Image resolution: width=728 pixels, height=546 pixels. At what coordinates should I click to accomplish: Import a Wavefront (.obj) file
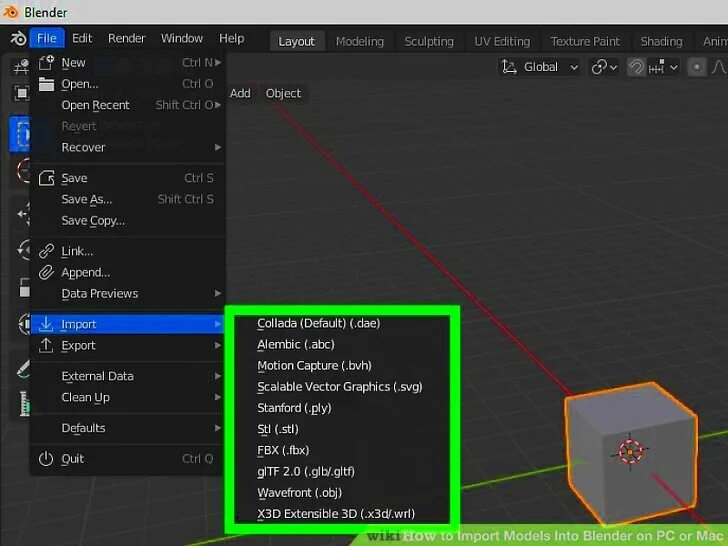pyautogui.click(x=342, y=493)
